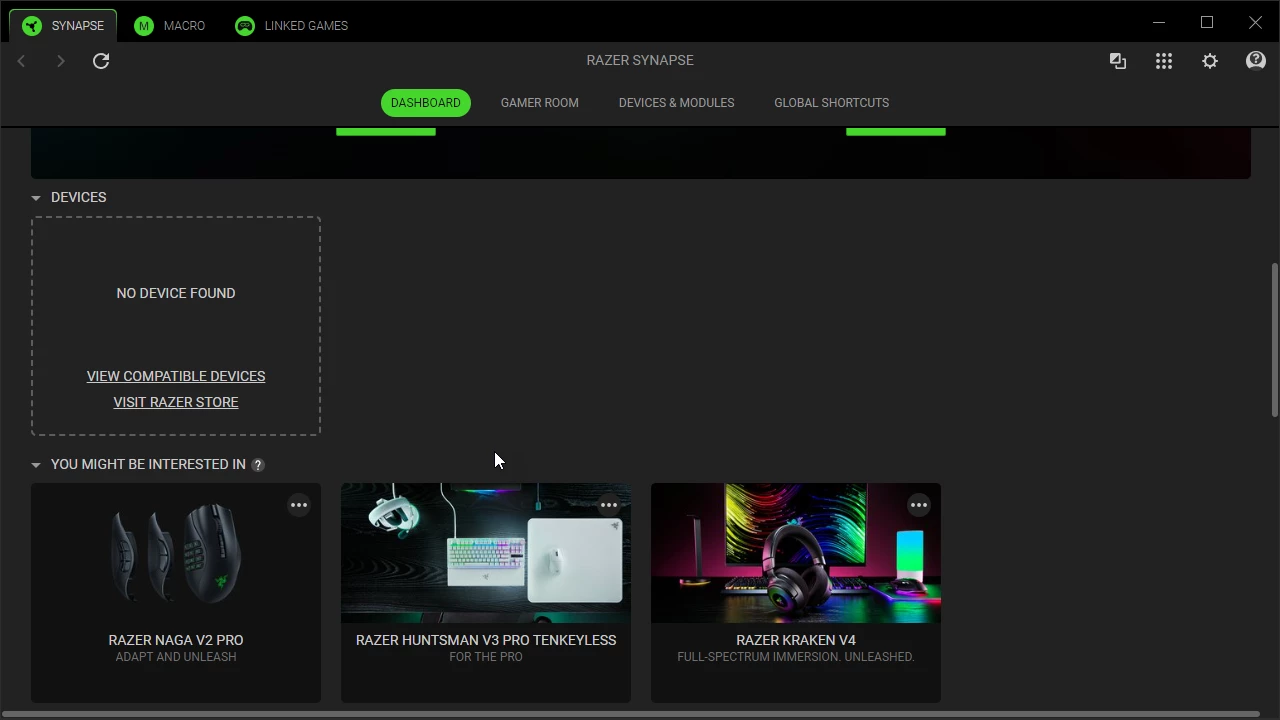The image size is (1280, 720).
Task: Open options menu on Razer Kraken V4 card
Action: [919, 505]
